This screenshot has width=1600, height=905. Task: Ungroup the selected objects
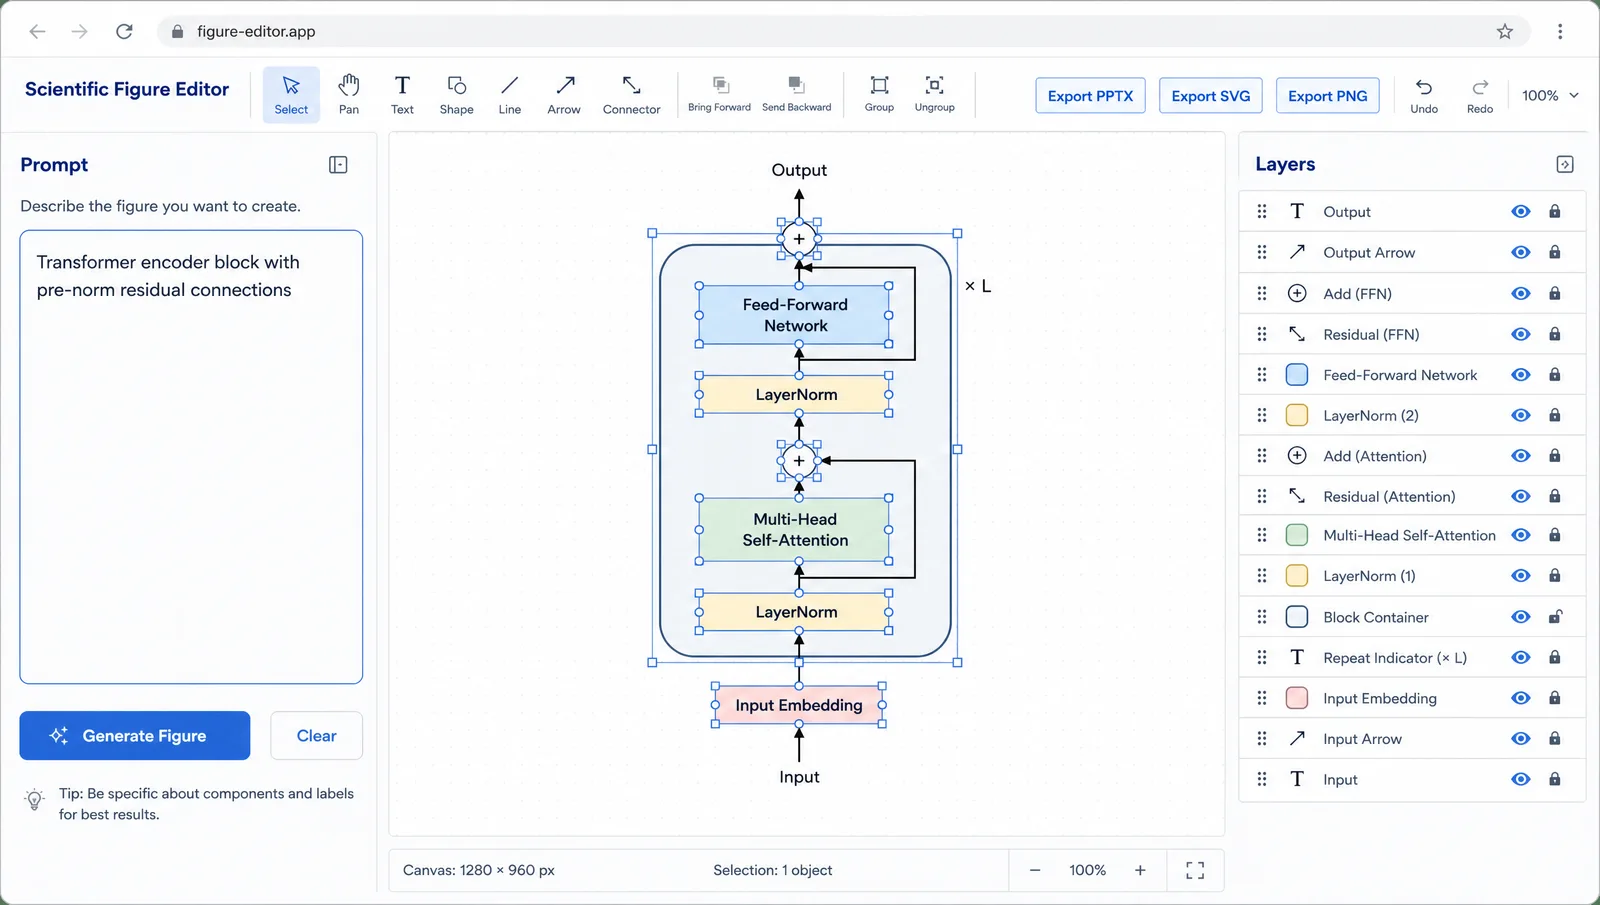[x=934, y=95]
